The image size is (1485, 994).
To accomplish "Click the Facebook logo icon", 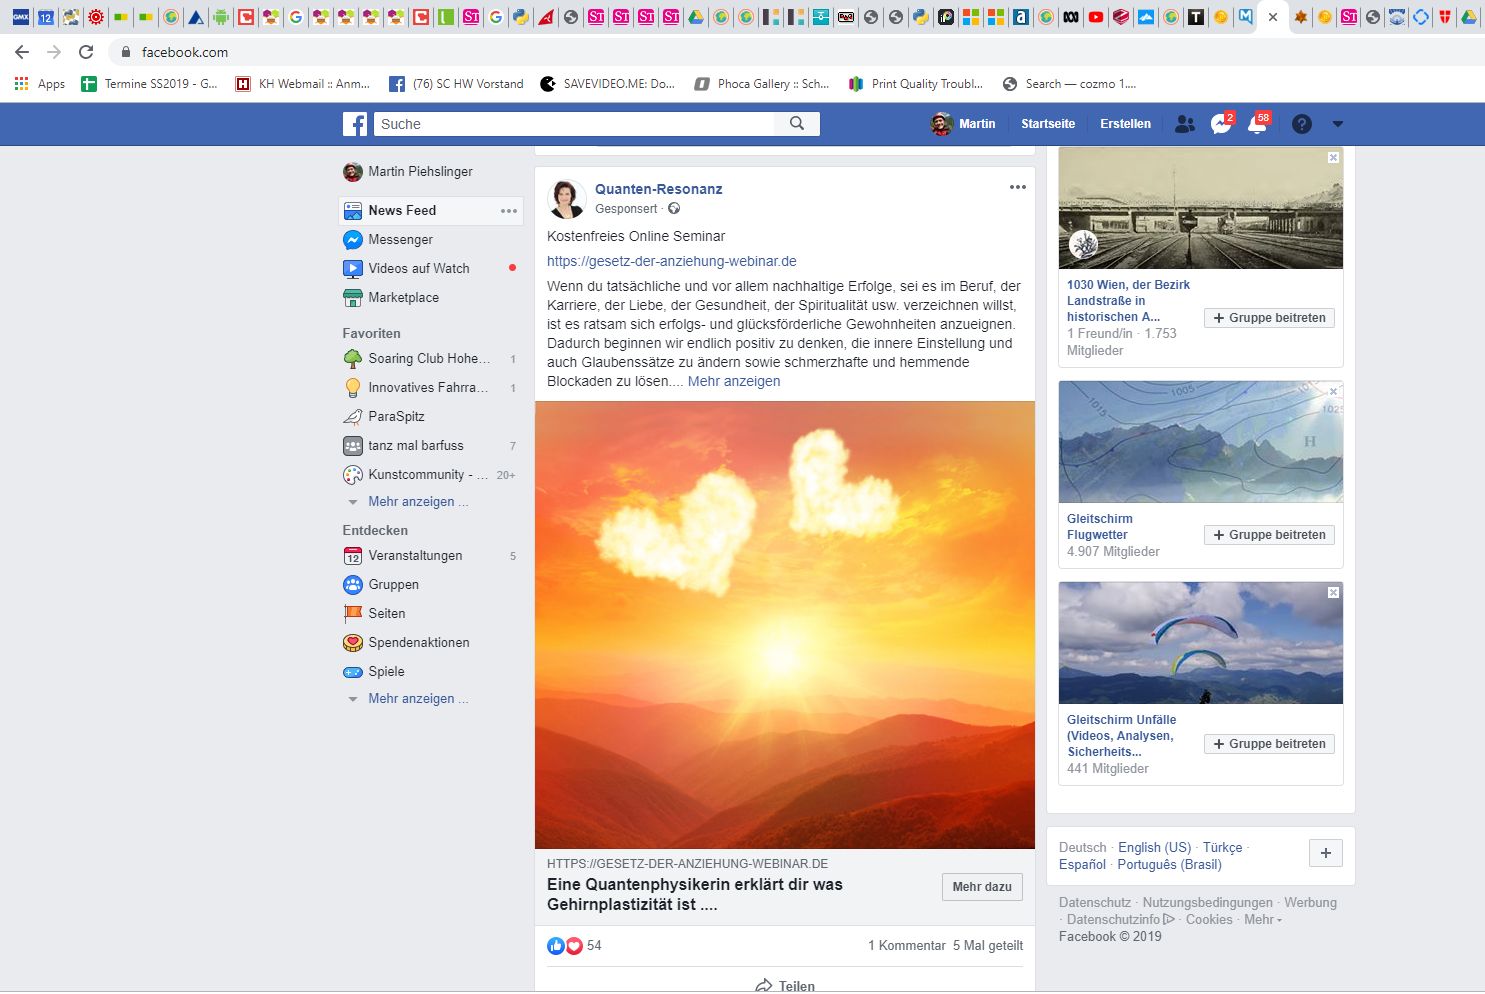I will [355, 124].
